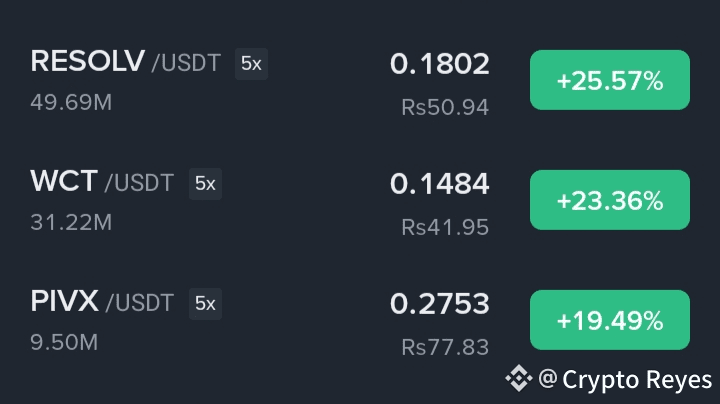Tap the +19.49% change button
This screenshot has height=404, width=720.
[609, 320]
